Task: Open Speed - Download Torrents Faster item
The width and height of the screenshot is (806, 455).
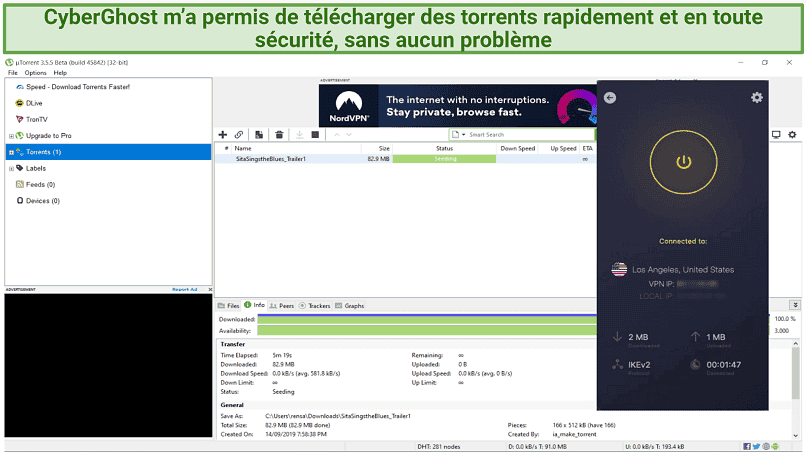Action: point(78,87)
